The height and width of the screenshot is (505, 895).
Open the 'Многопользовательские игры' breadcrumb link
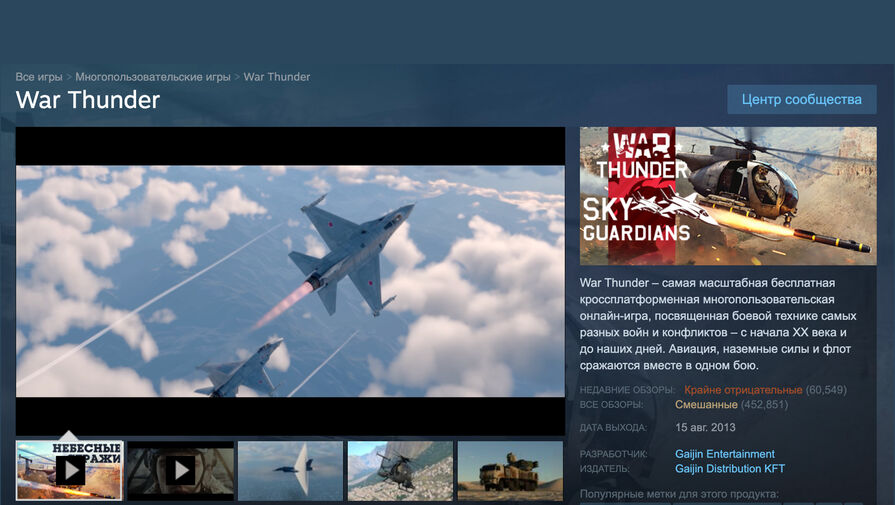pyautogui.click(x=153, y=77)
